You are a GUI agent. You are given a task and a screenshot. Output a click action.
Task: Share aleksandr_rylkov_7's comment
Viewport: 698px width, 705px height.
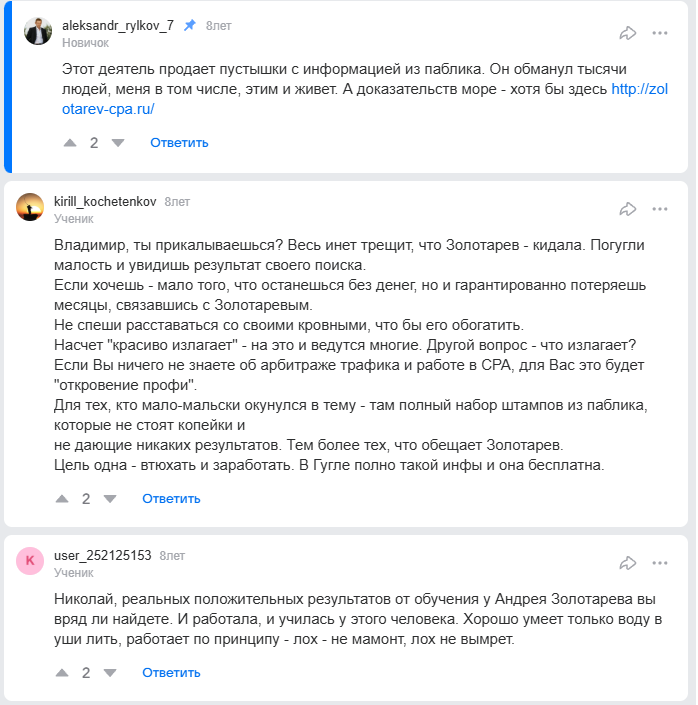(x=628, y=33)
